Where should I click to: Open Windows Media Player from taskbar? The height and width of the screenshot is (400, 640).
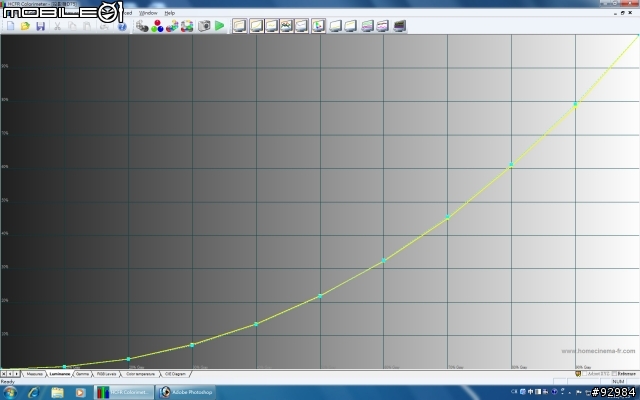click(x=80, y=393)
